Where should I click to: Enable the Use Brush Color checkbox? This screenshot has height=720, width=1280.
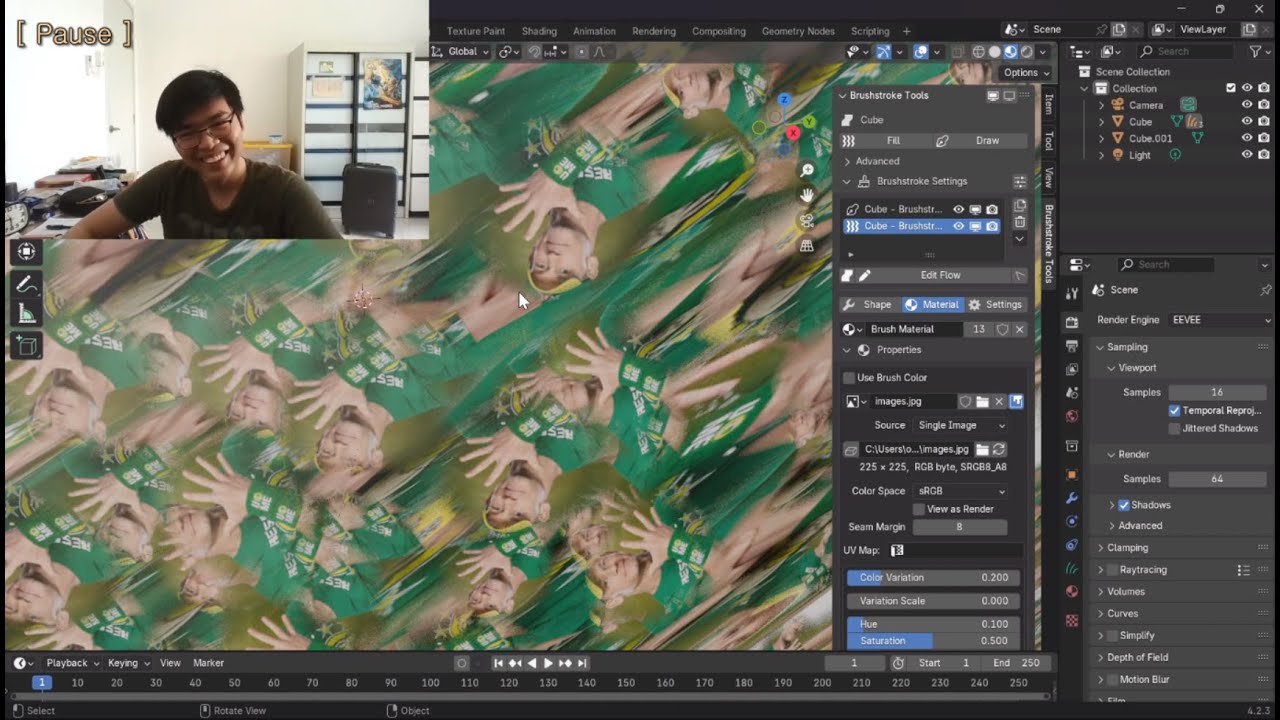(849, 378)
